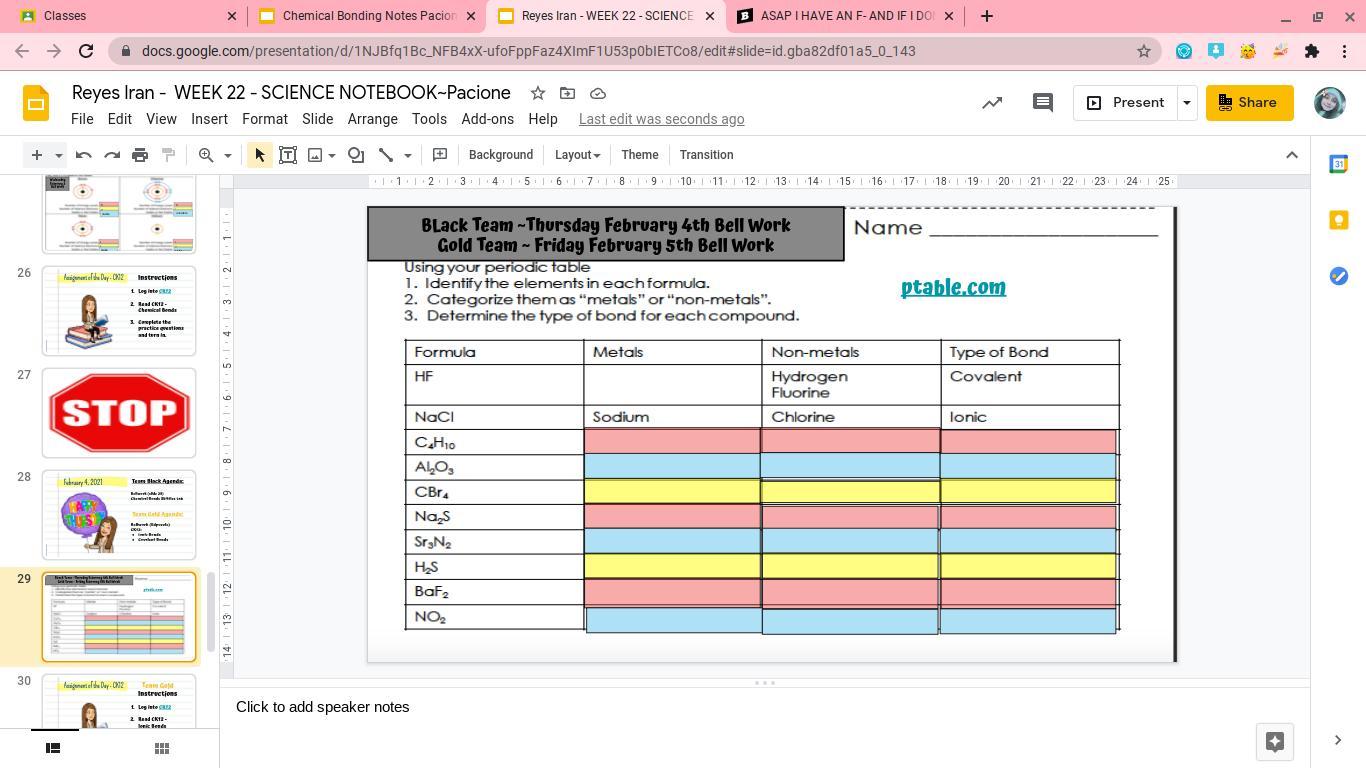Star this presentation

click(x=537, y=93)
